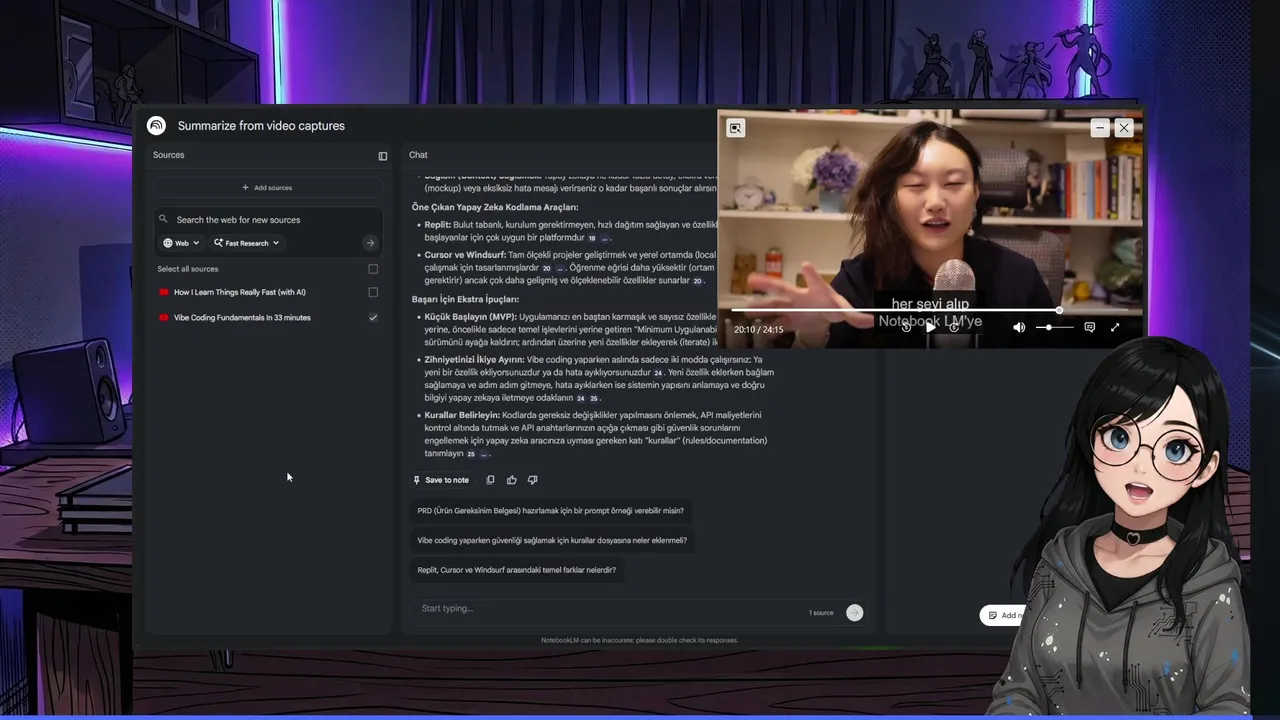Open the Vibe Coding Fundamentals In 33 minutes source
Viewport: 1280px width, 720px height.
(242, 317)
